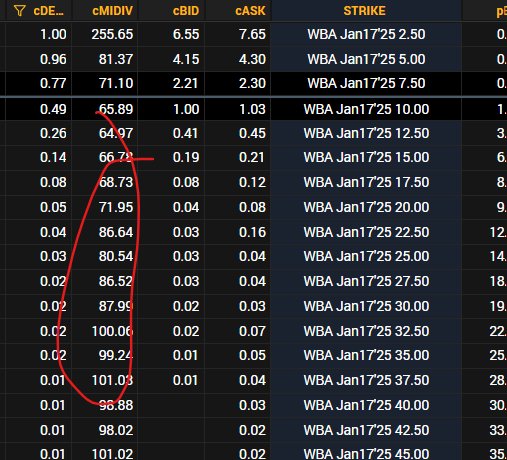Click call delta value 1.00
Image resolution: width=507 pixels, height=460 pixels.
pos(53,34)
